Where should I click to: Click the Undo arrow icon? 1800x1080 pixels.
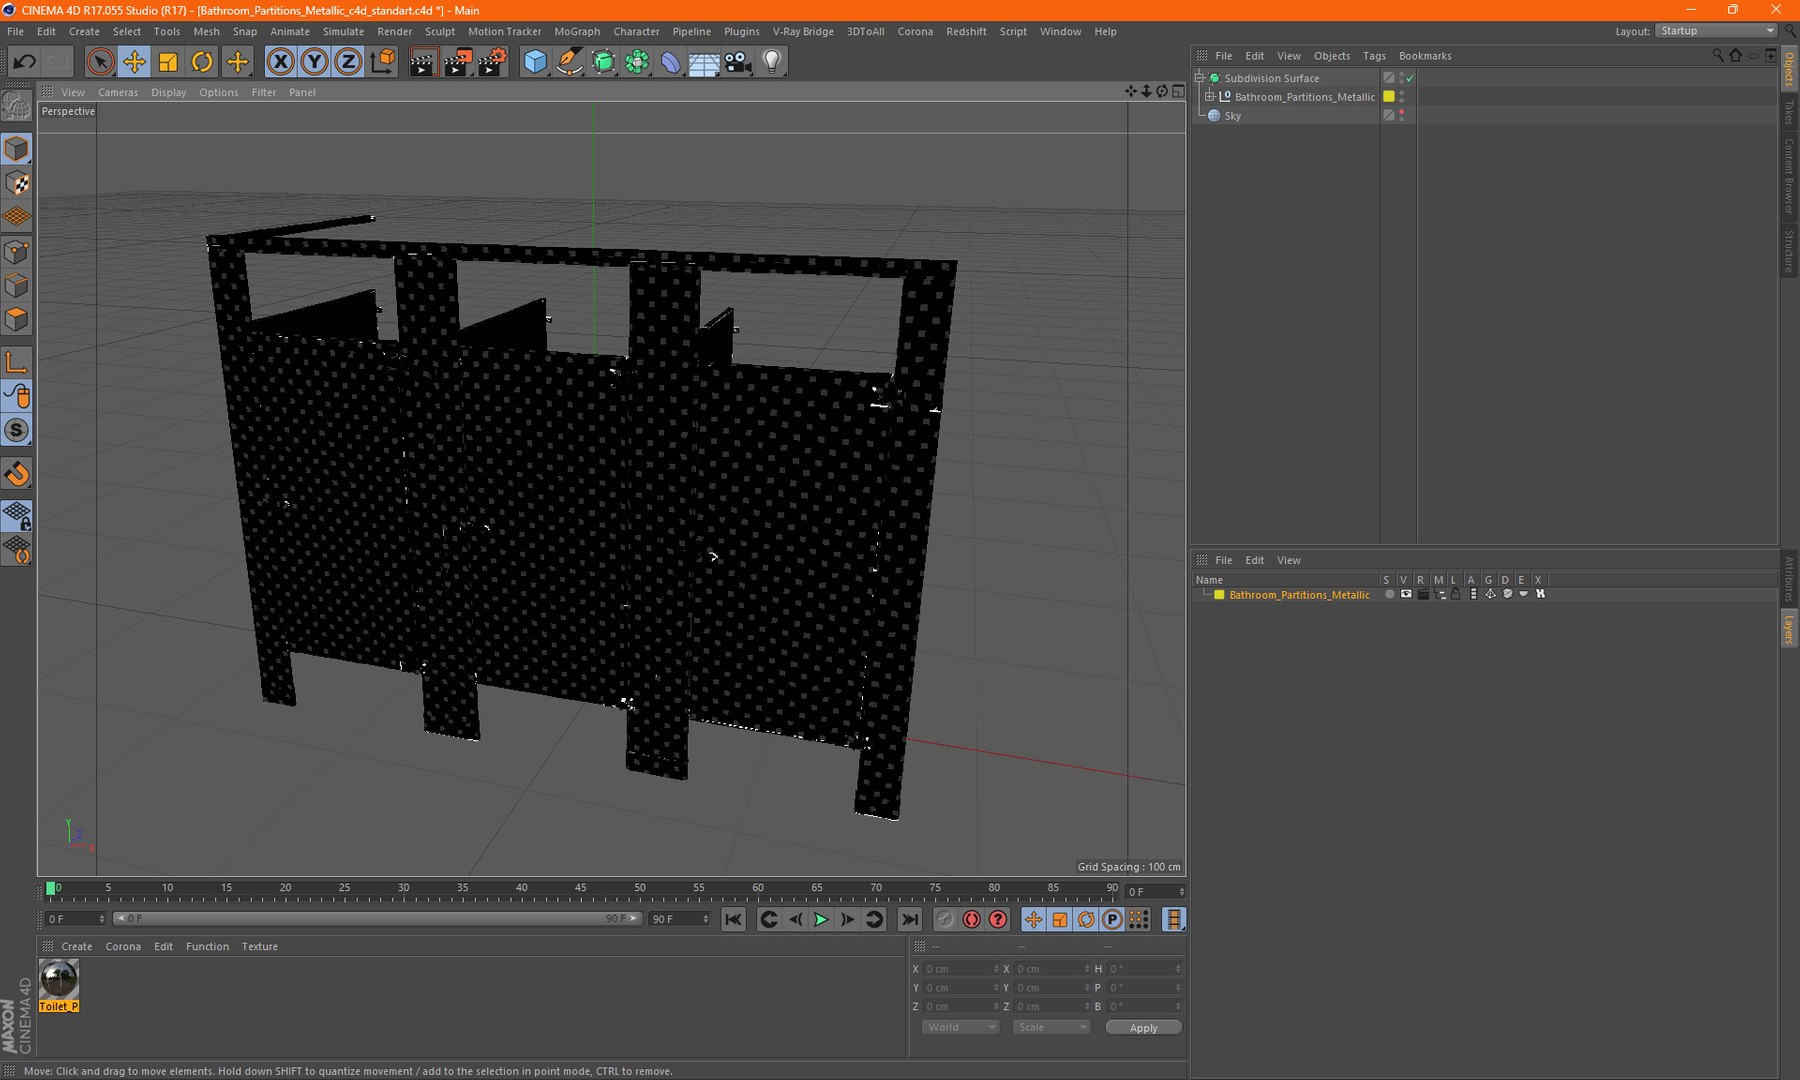pos(24,62)
